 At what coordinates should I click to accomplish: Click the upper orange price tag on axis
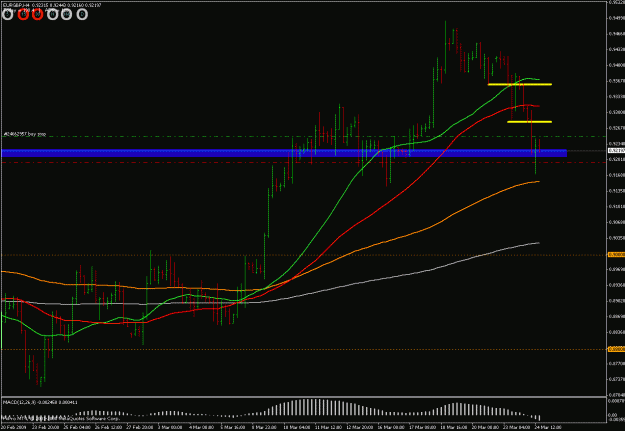[616, 254]
